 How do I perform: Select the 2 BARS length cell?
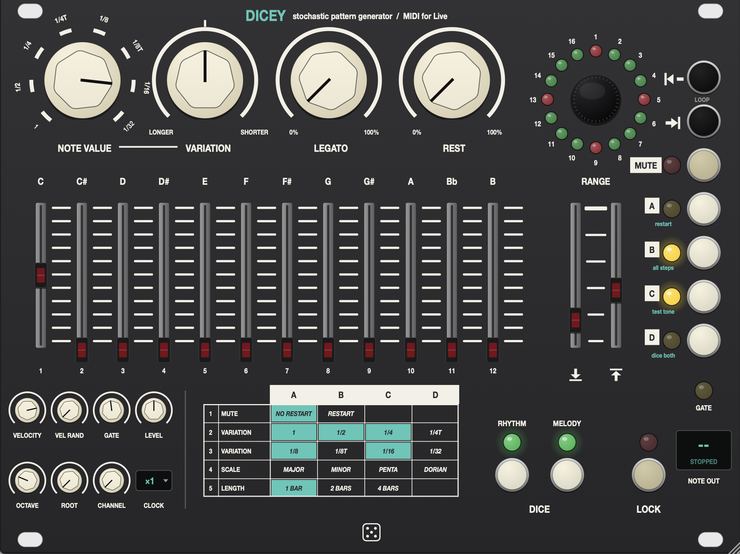[x=341, y=488]
